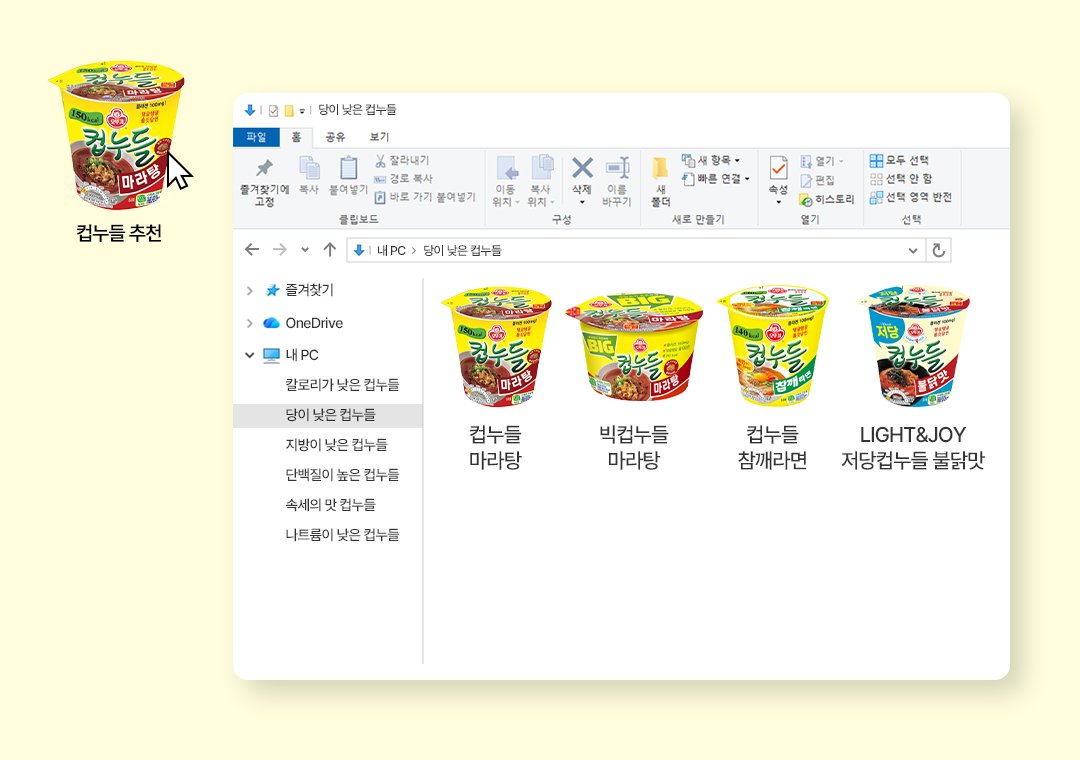Switch to the 공유 ribbon tab
The width and height of the screenshot is (1080, 760).
point(335,137)
